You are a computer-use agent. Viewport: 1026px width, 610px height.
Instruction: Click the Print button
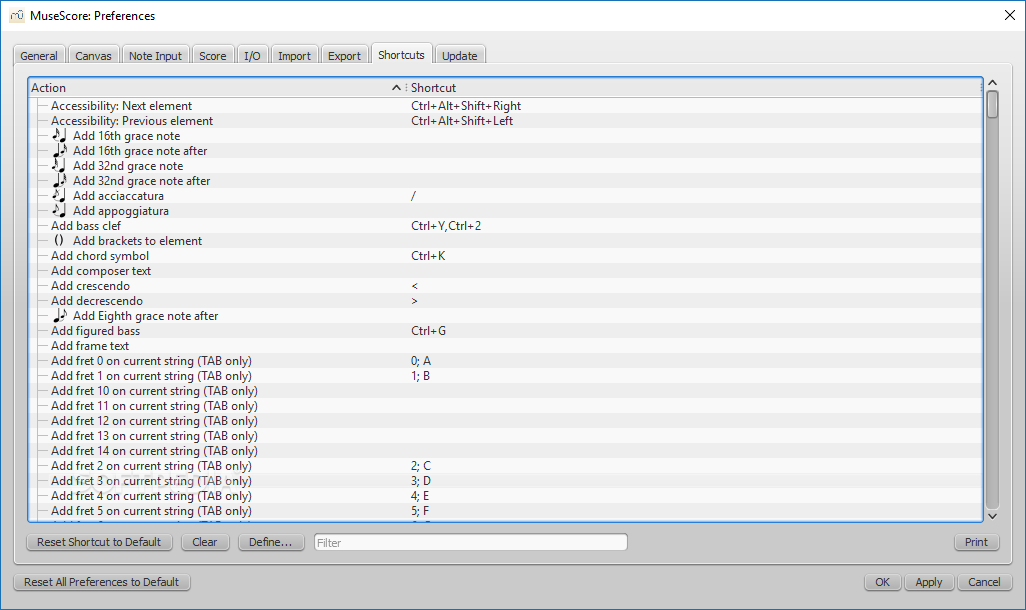coord(976,542)
